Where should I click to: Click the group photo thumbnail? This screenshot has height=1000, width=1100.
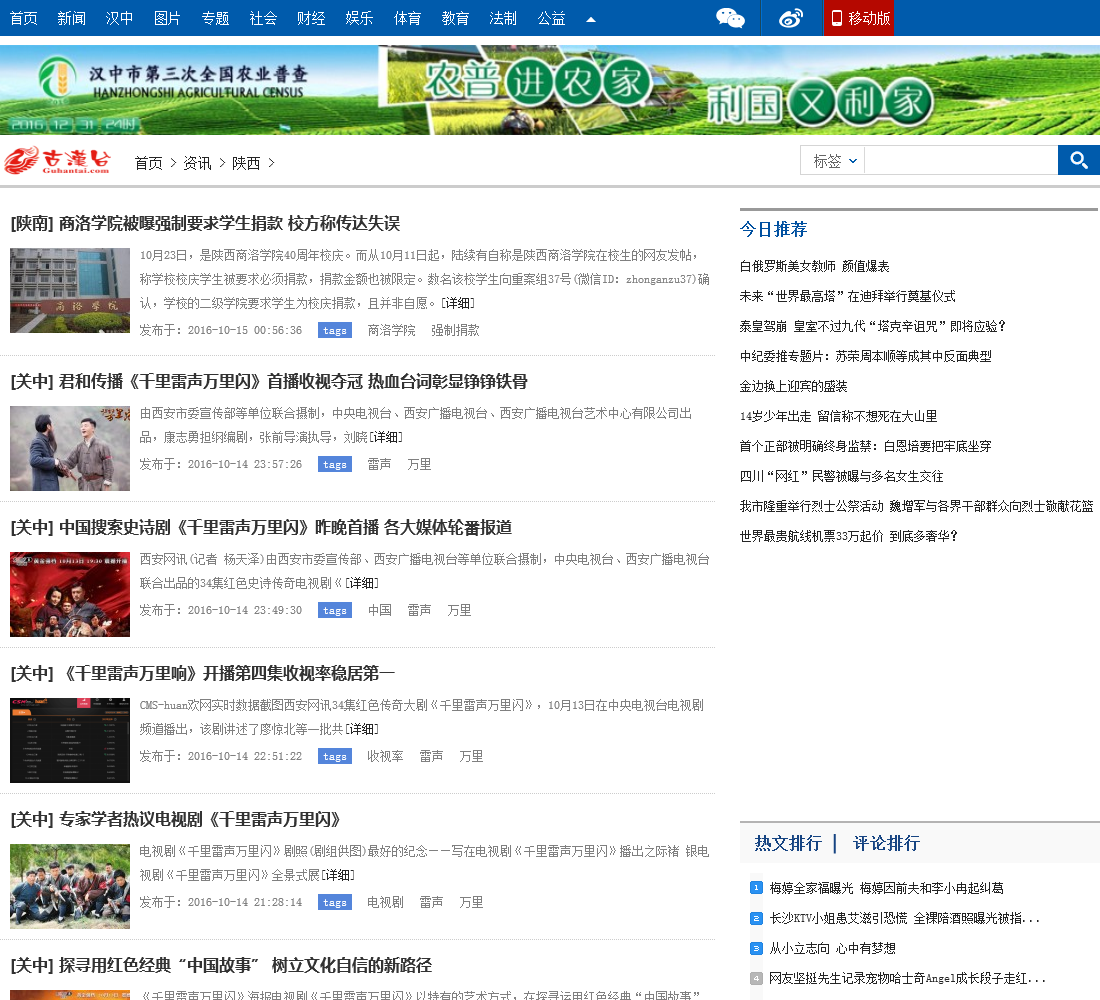tap(69, 886)
